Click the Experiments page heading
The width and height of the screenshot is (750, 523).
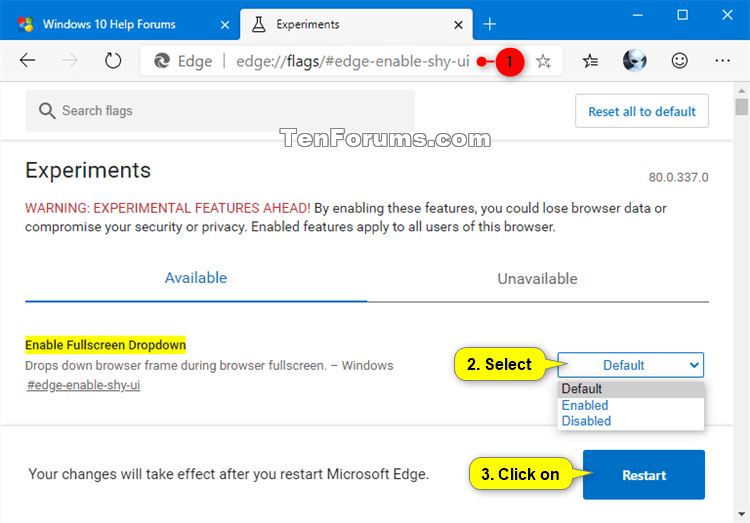point(88,170)
